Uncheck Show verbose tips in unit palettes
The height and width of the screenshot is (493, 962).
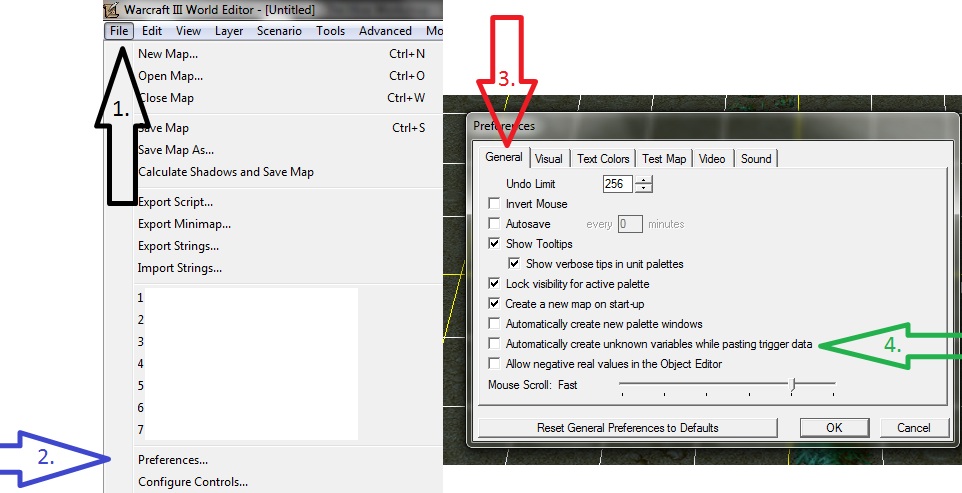coord(514,264)
